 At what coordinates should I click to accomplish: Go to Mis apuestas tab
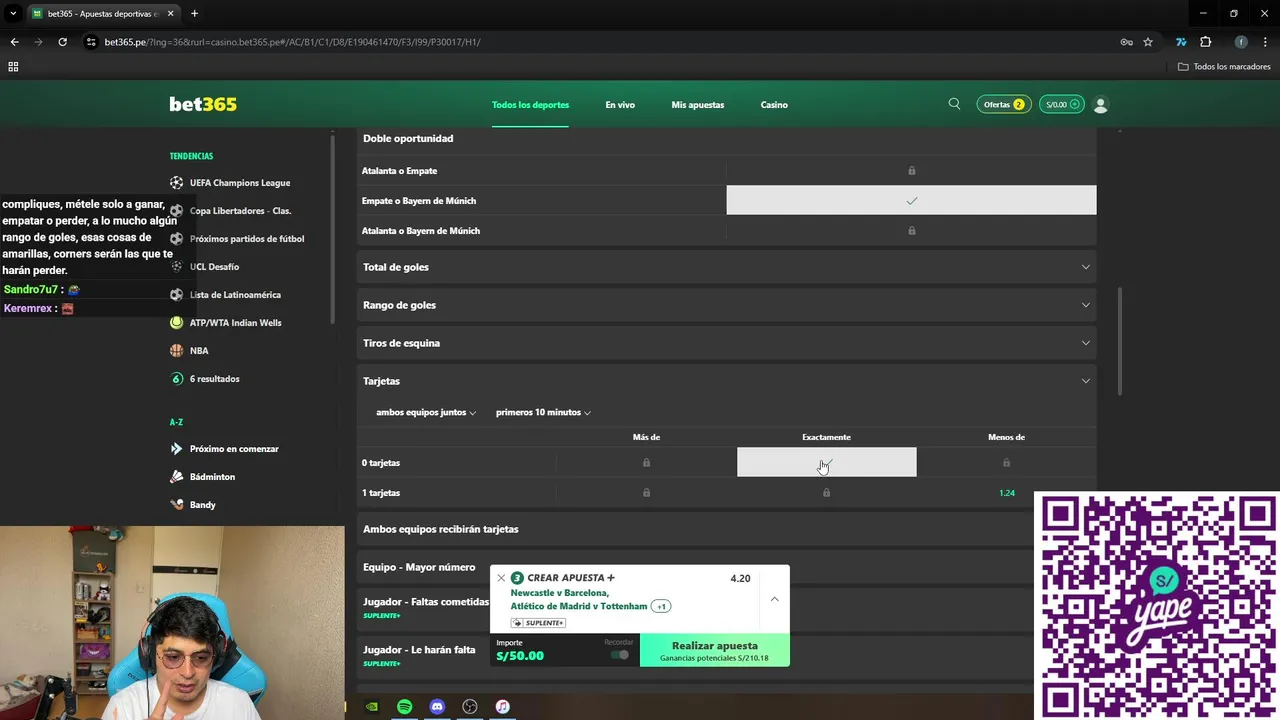(x=698, y=105)
